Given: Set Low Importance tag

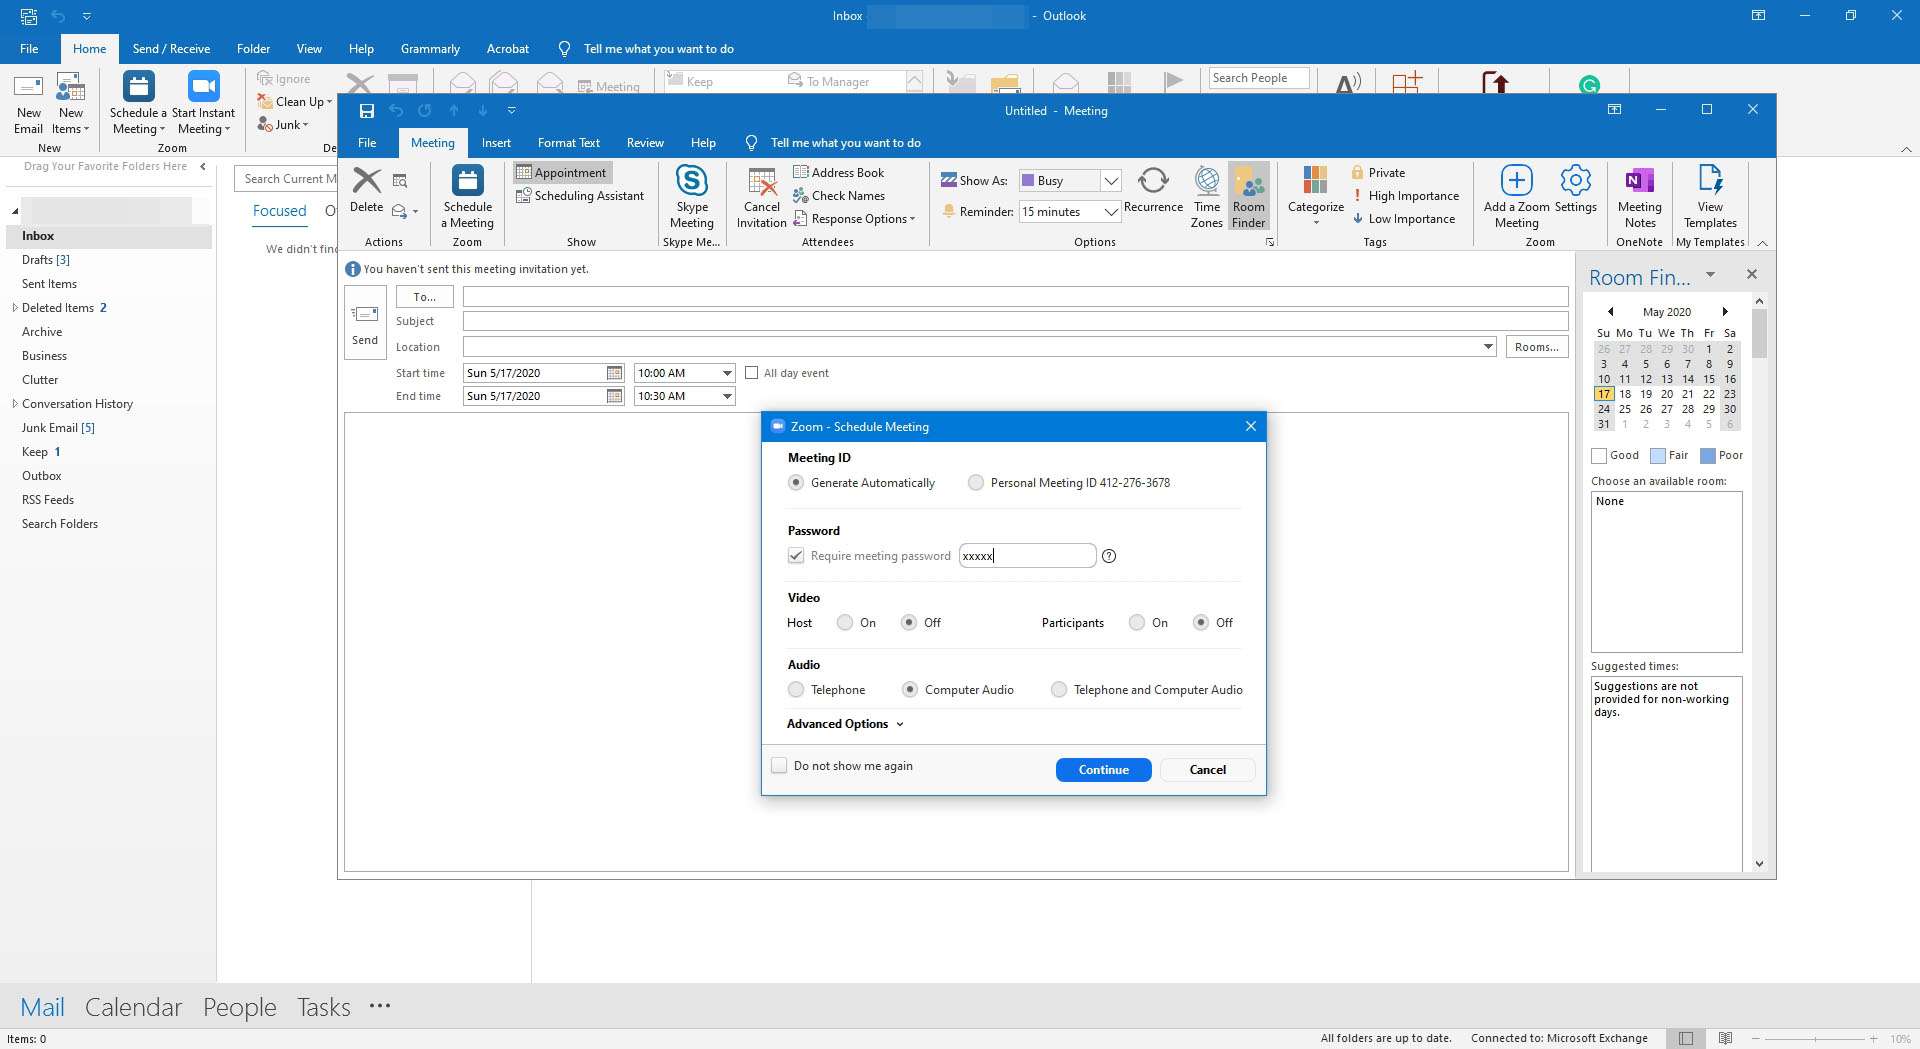Looking at the screenshot, I should pos(1403,218).
